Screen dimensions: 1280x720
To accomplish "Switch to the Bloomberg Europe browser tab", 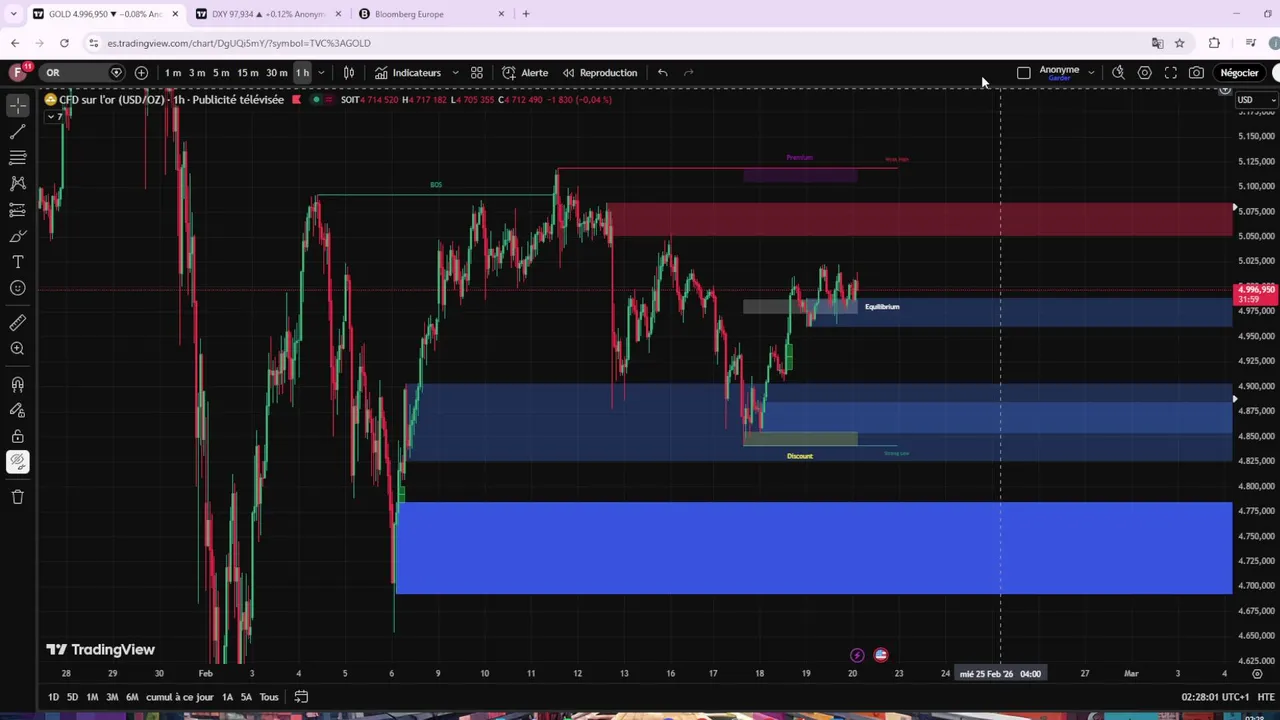I will (430, 14).
